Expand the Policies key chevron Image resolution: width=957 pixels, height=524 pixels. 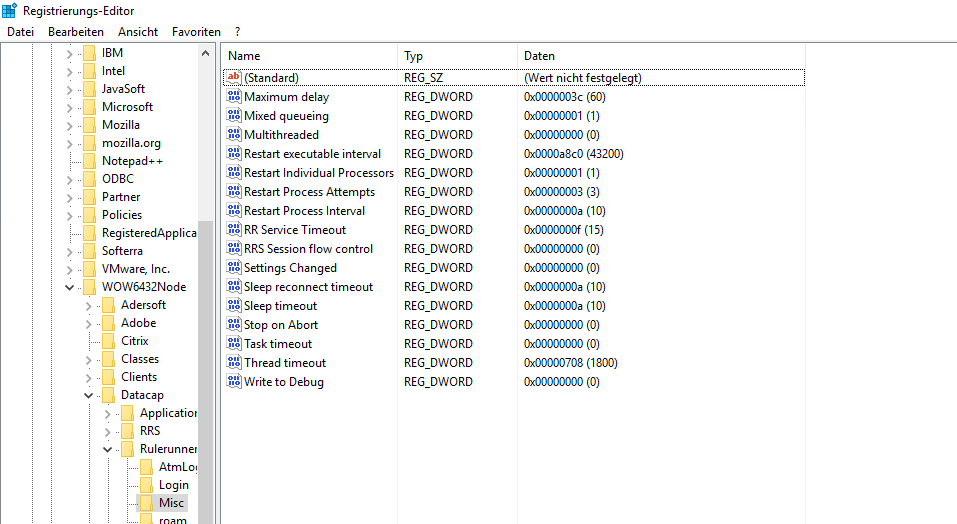70,216
